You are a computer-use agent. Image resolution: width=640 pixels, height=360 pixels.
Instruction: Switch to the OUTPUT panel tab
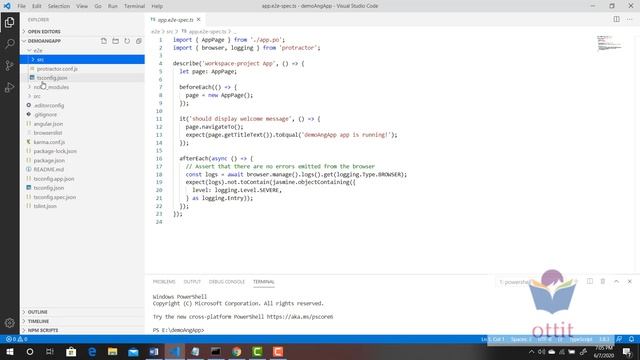[x=192, y=282]
